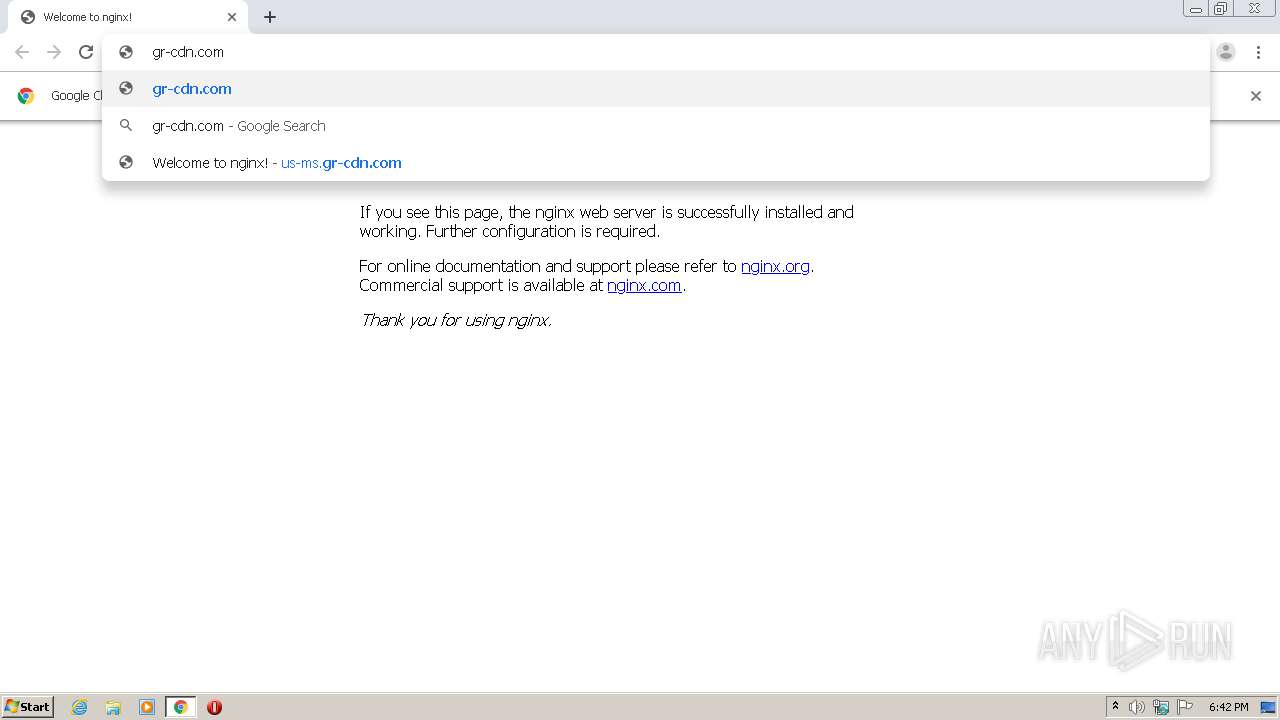Screen dimensions: 1280x720
Task: Open the Windows Start menu
Action: click(x=28, y=707)
